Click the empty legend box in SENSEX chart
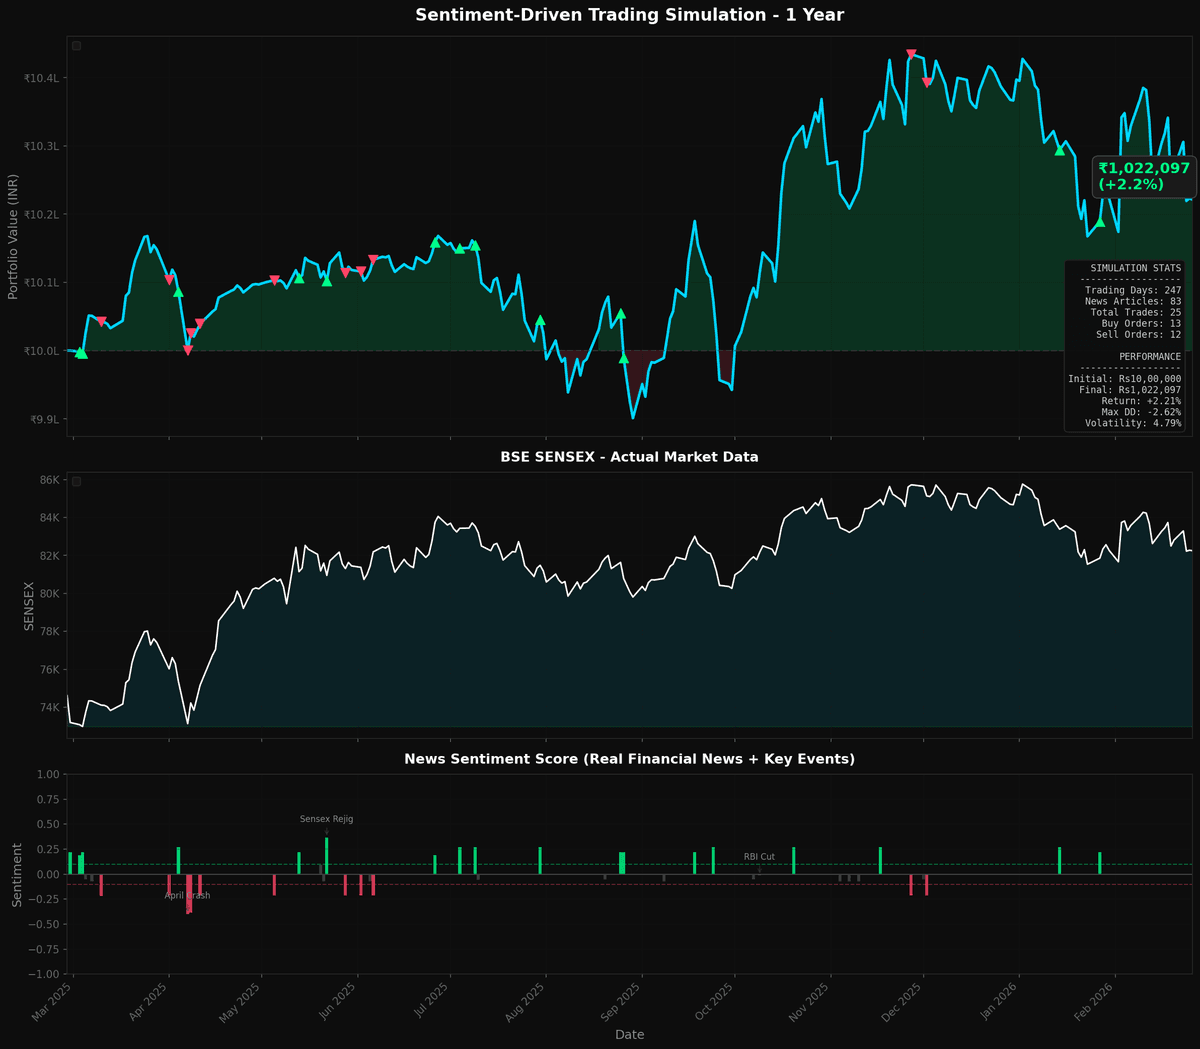Image resolution: width=1200 pixels, height=1049 pixels. 76,481
